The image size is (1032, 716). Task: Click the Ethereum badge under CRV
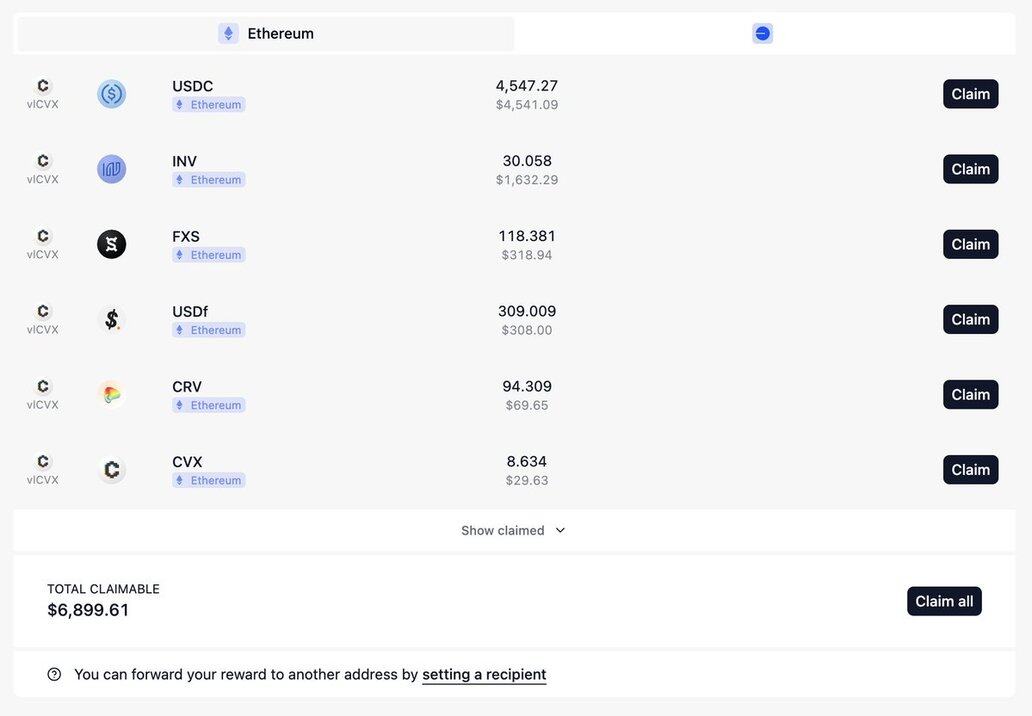tap(209, 405)
